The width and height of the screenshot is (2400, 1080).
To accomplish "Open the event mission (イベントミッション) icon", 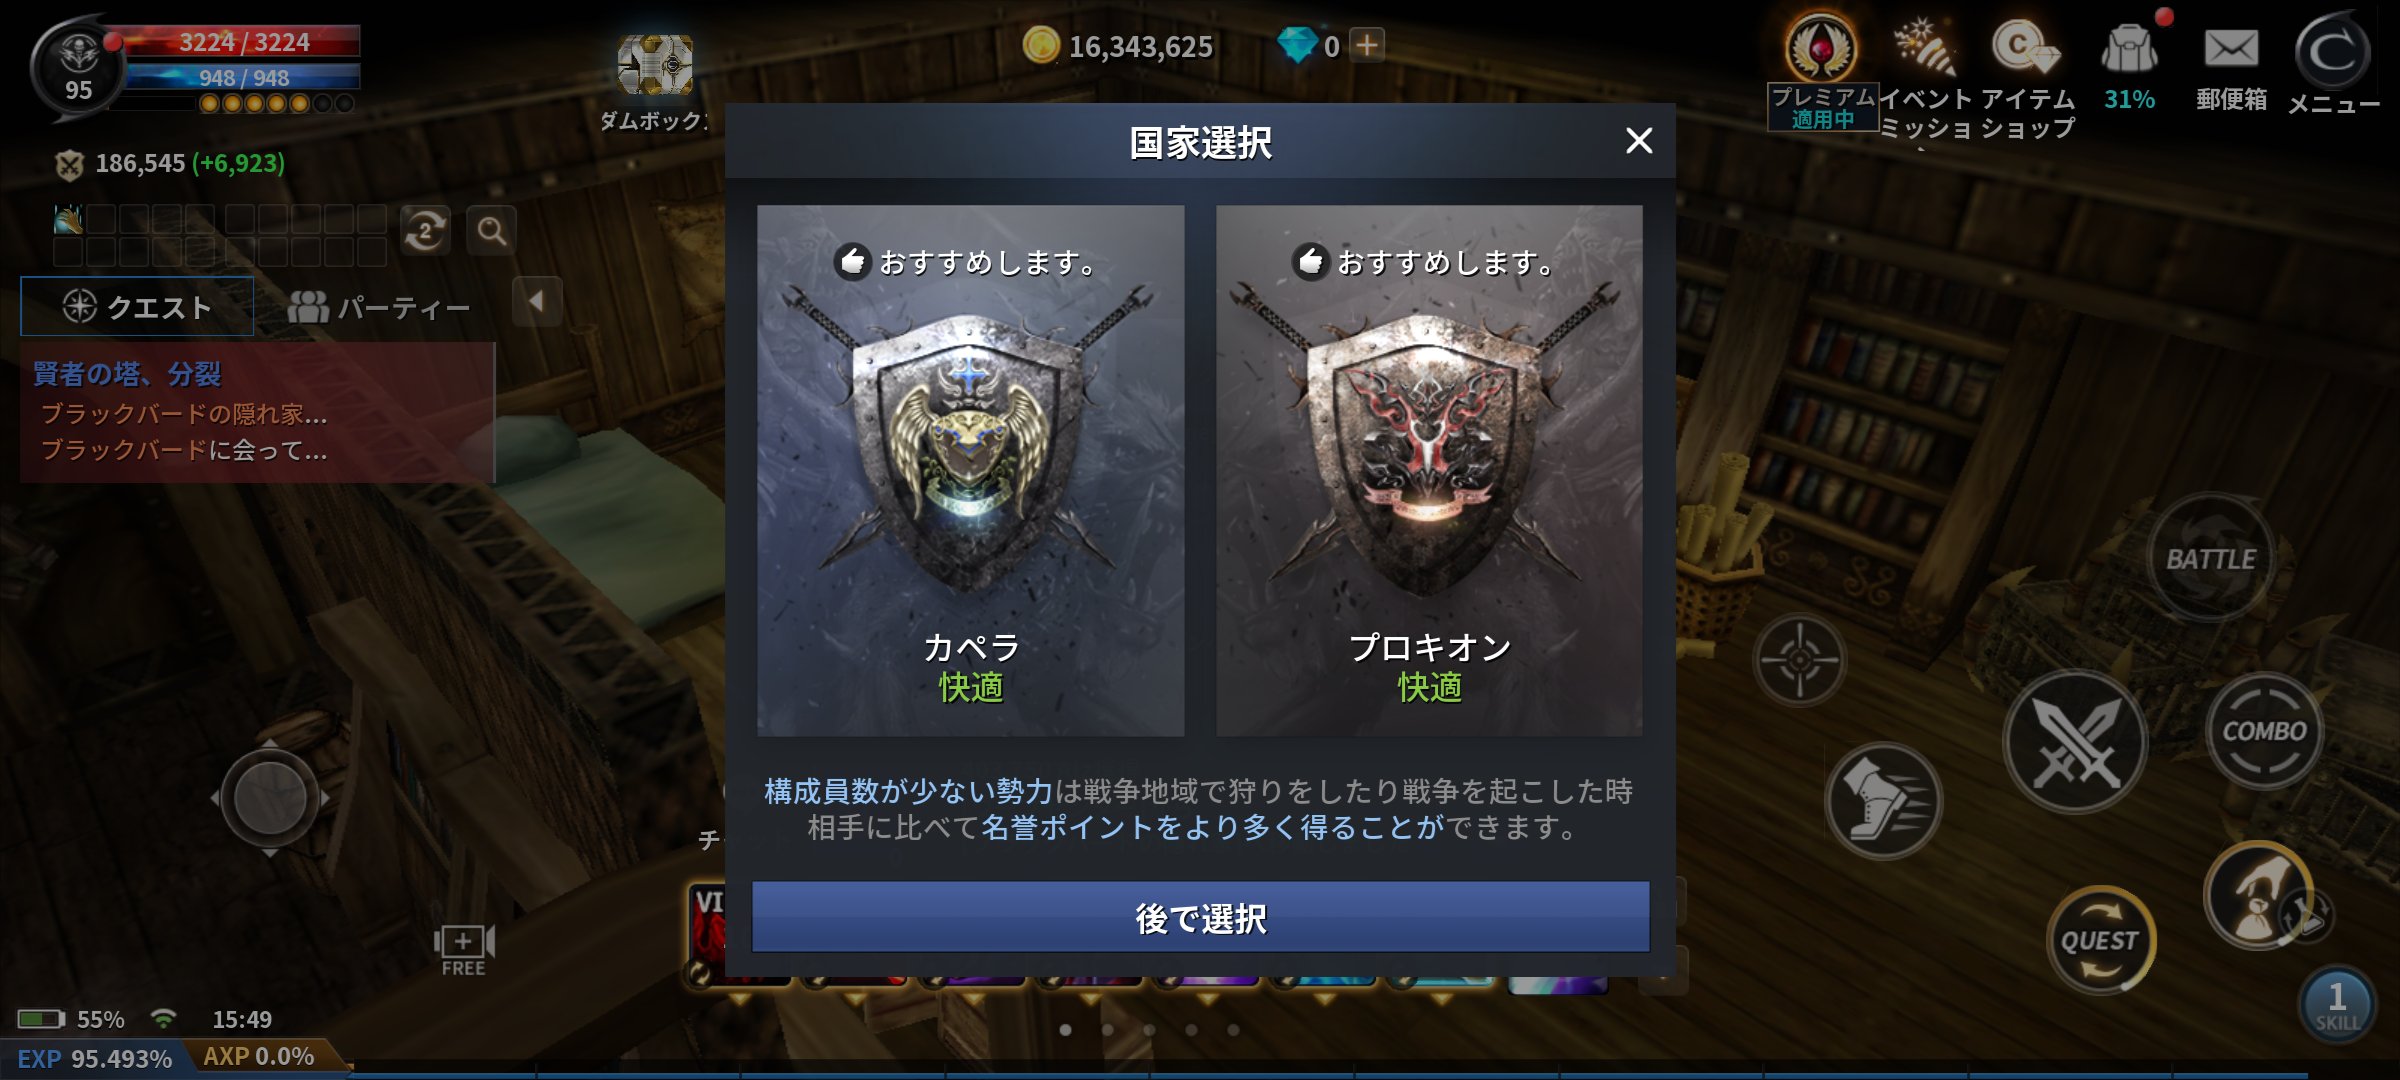I will pos(1926,78).
